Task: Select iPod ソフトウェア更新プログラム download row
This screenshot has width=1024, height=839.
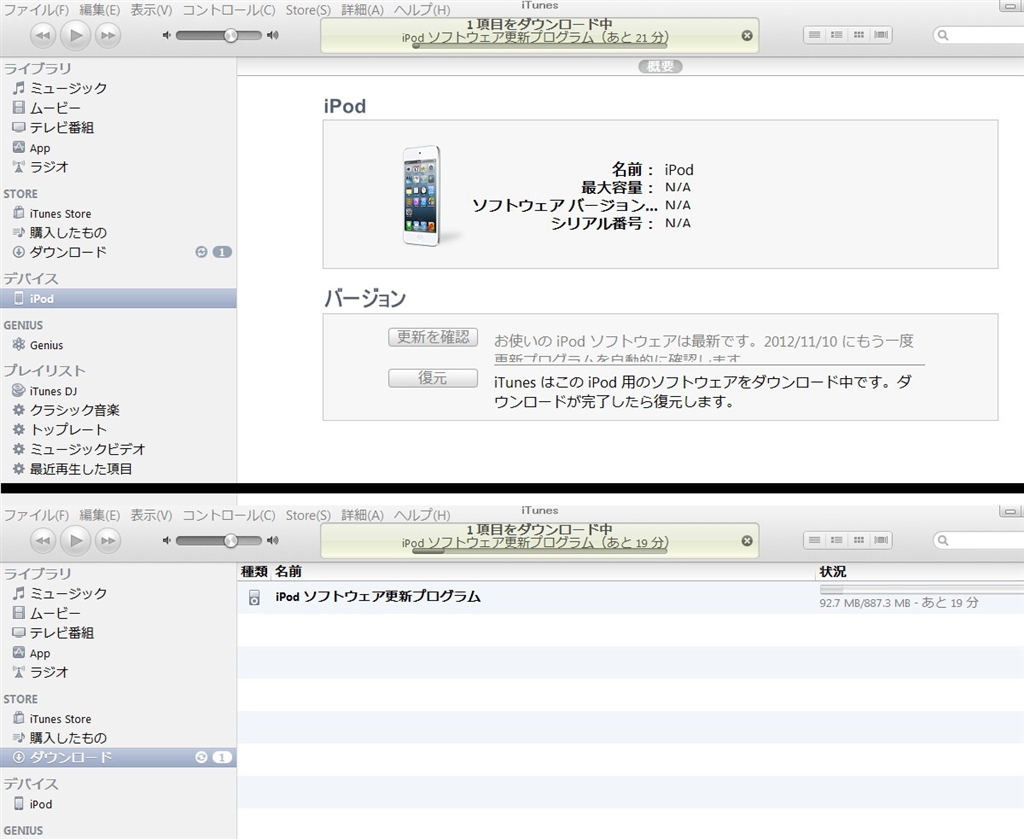Action: (x=630, y=597)
